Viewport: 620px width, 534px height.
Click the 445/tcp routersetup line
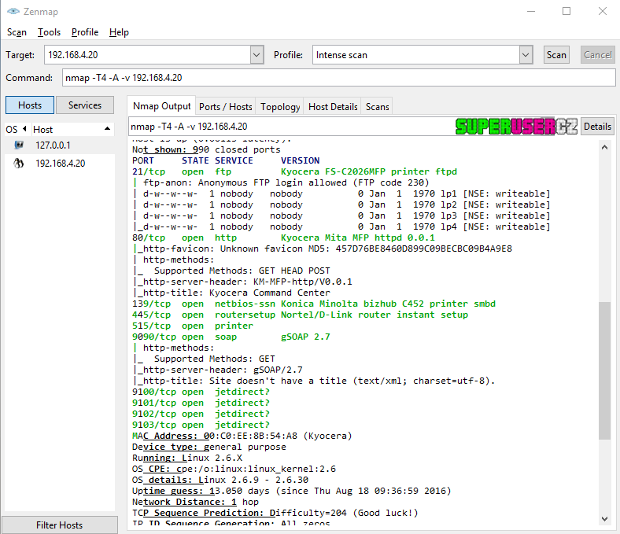click(x=300, y=315)
